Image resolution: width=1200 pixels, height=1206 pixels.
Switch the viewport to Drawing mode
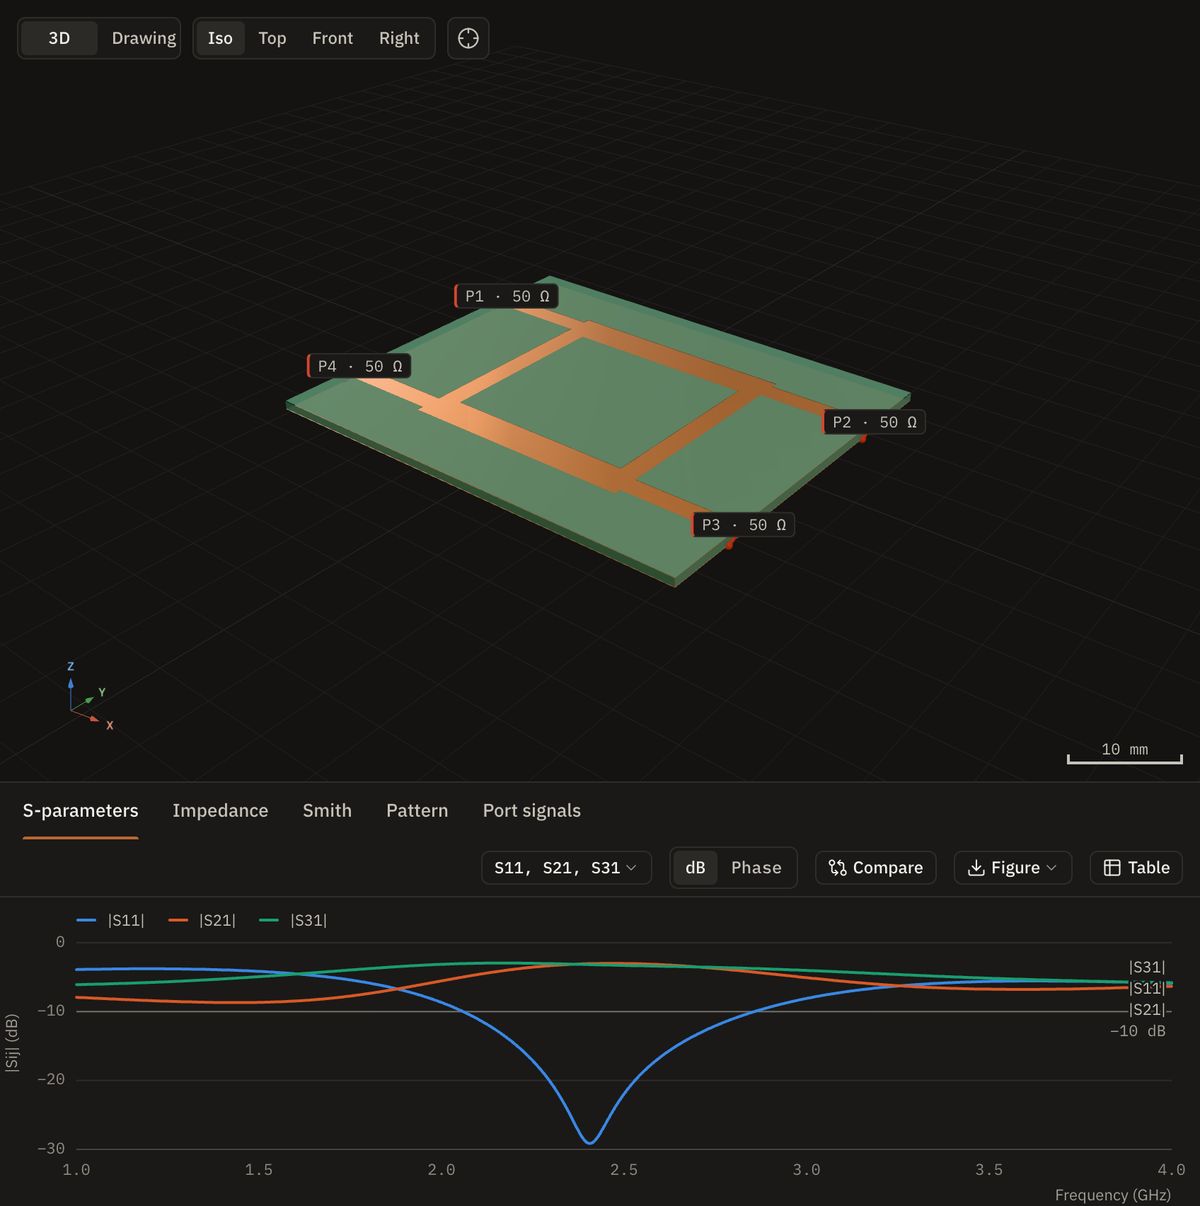tap(143, 38)
